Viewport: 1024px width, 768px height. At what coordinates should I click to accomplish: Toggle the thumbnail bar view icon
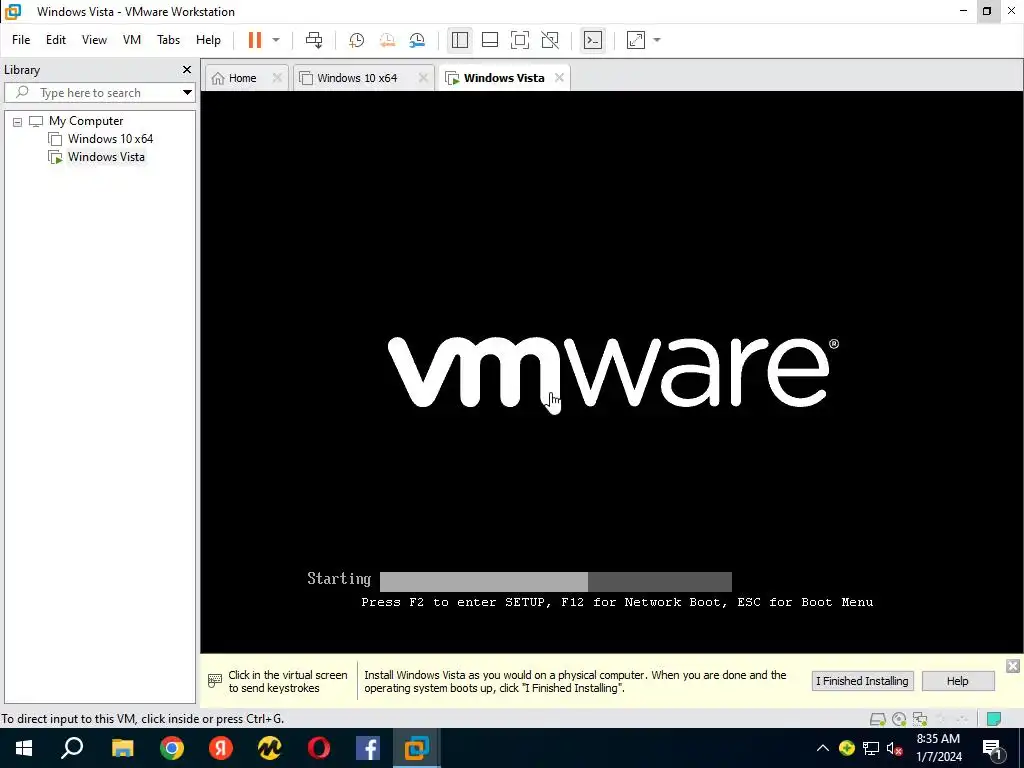490,40
